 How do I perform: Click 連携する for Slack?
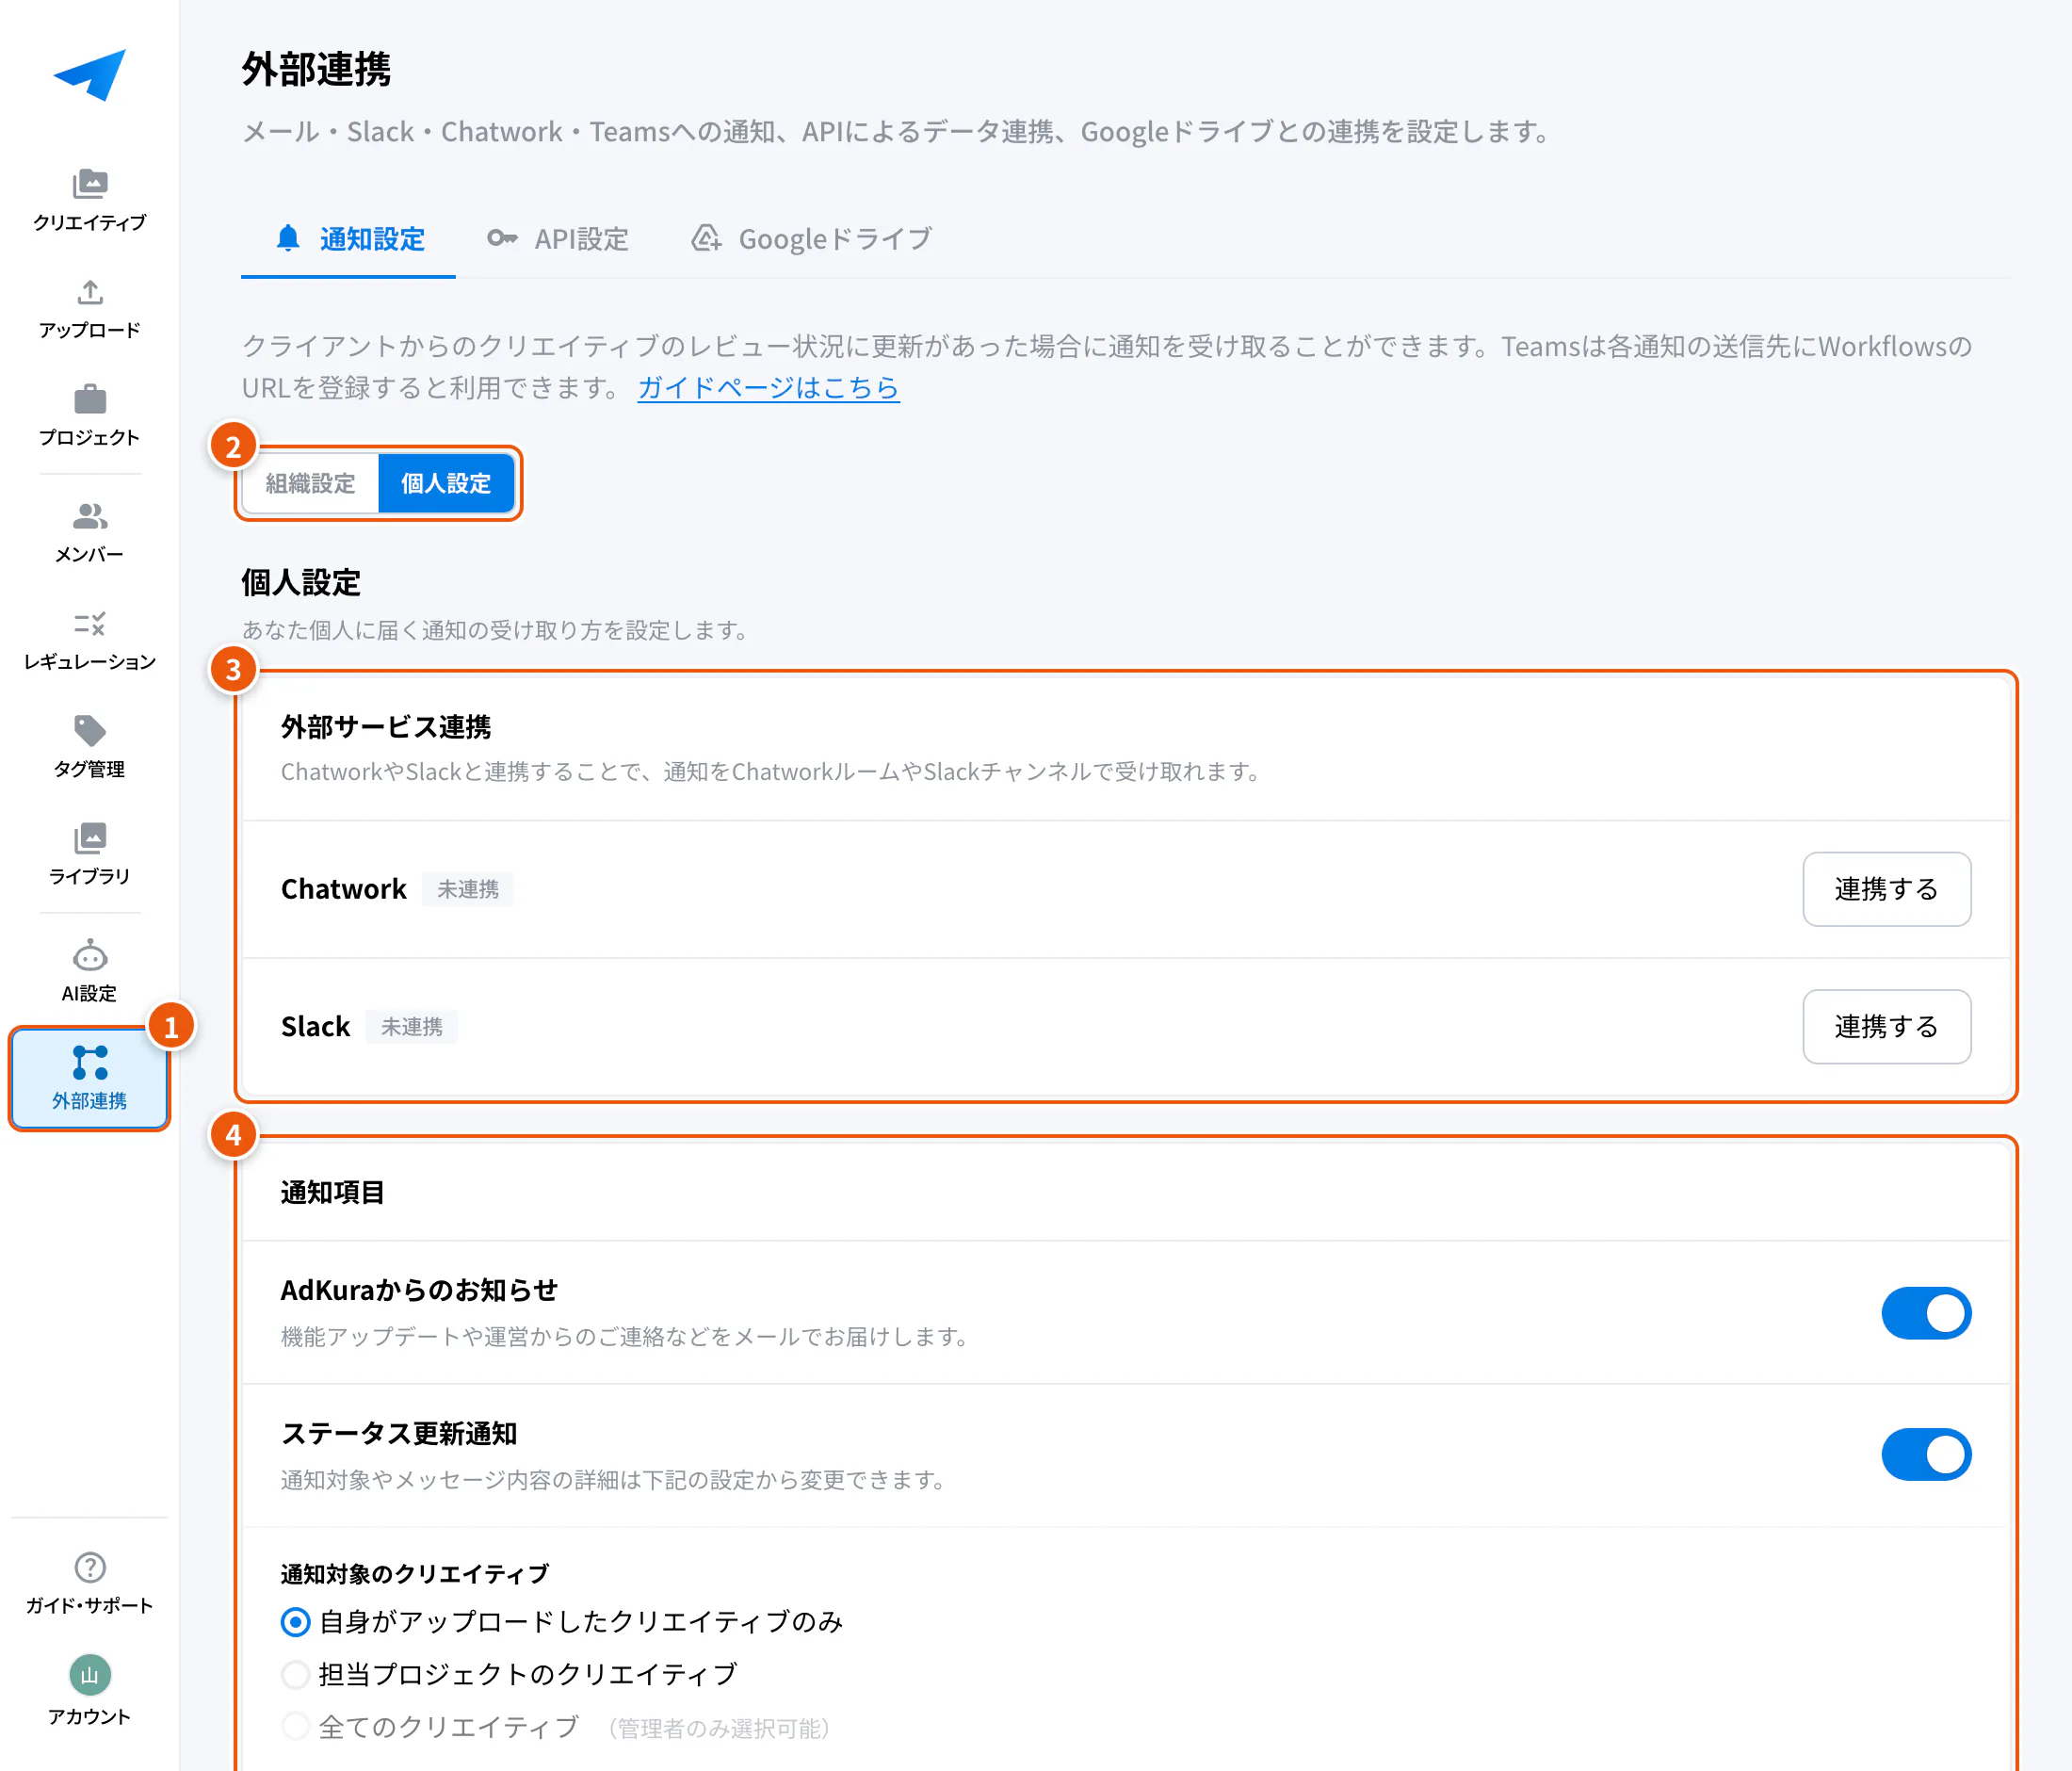pos(1886,1026)
